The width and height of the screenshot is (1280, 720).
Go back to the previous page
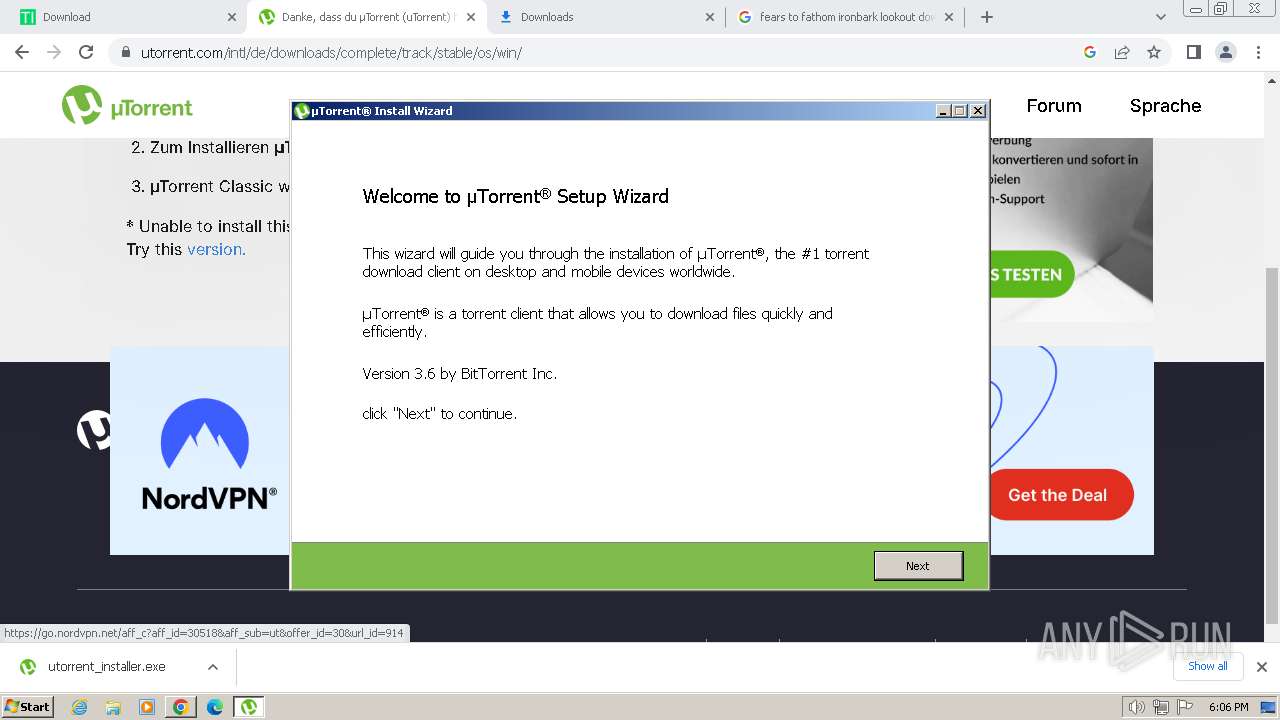coord(22,52)
